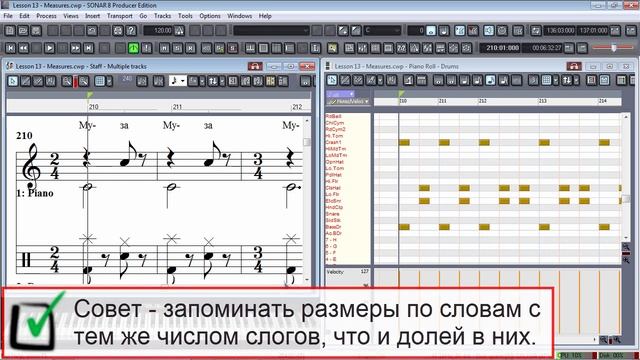Open the key dropdown showing C

click(382, 31)
